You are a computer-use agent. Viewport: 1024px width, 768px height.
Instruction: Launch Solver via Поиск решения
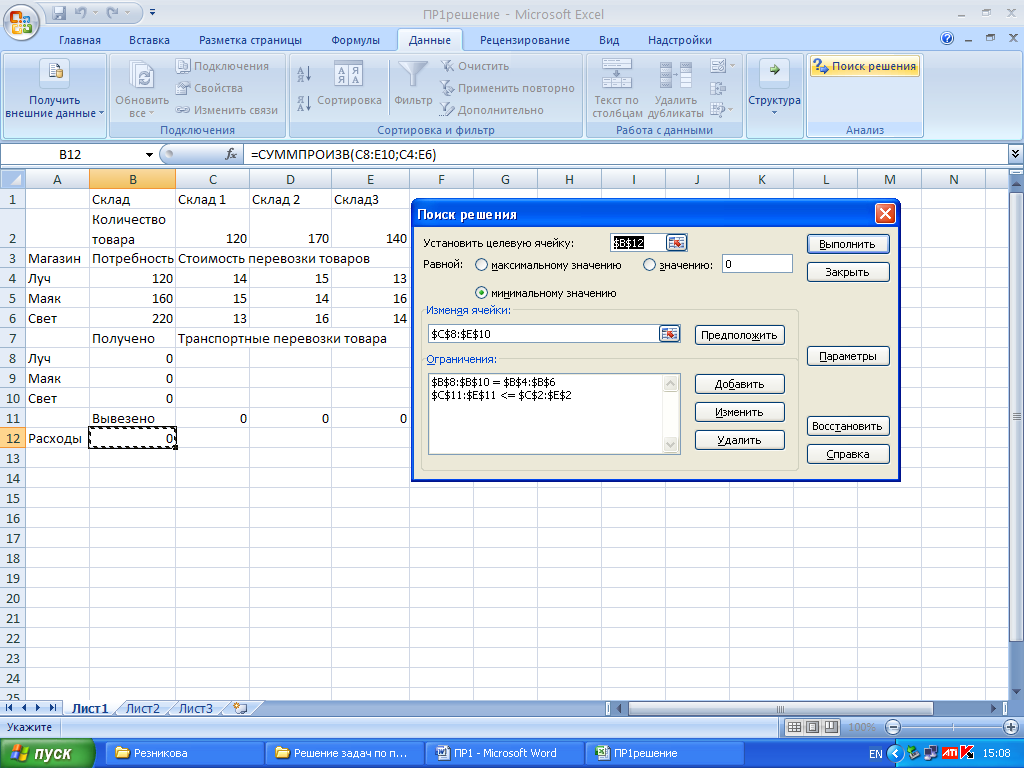point(865,66)
